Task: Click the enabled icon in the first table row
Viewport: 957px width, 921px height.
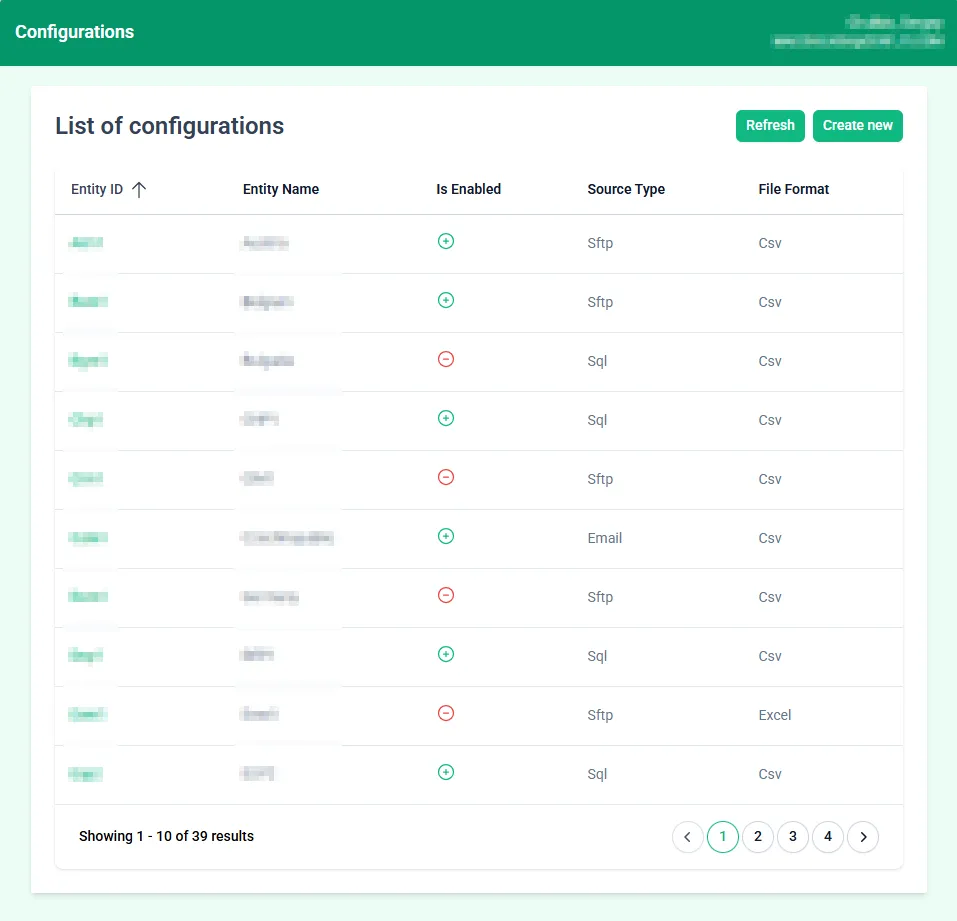Action: pyautogui.click(x=446, y=241)
